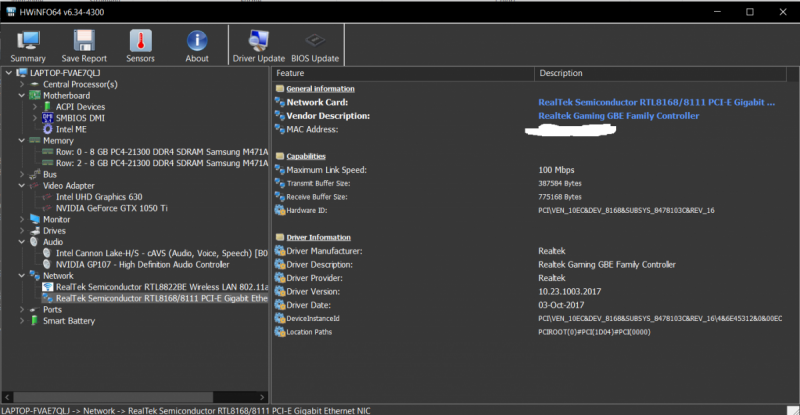The height and width of the screenshot is (415, 800).
Task: Open the About info icon
Action: [x=197, y=46]
